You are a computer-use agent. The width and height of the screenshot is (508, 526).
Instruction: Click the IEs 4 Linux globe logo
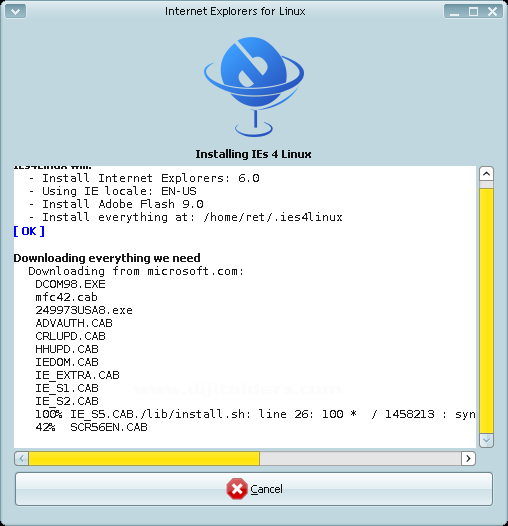[x=254, y=87]
